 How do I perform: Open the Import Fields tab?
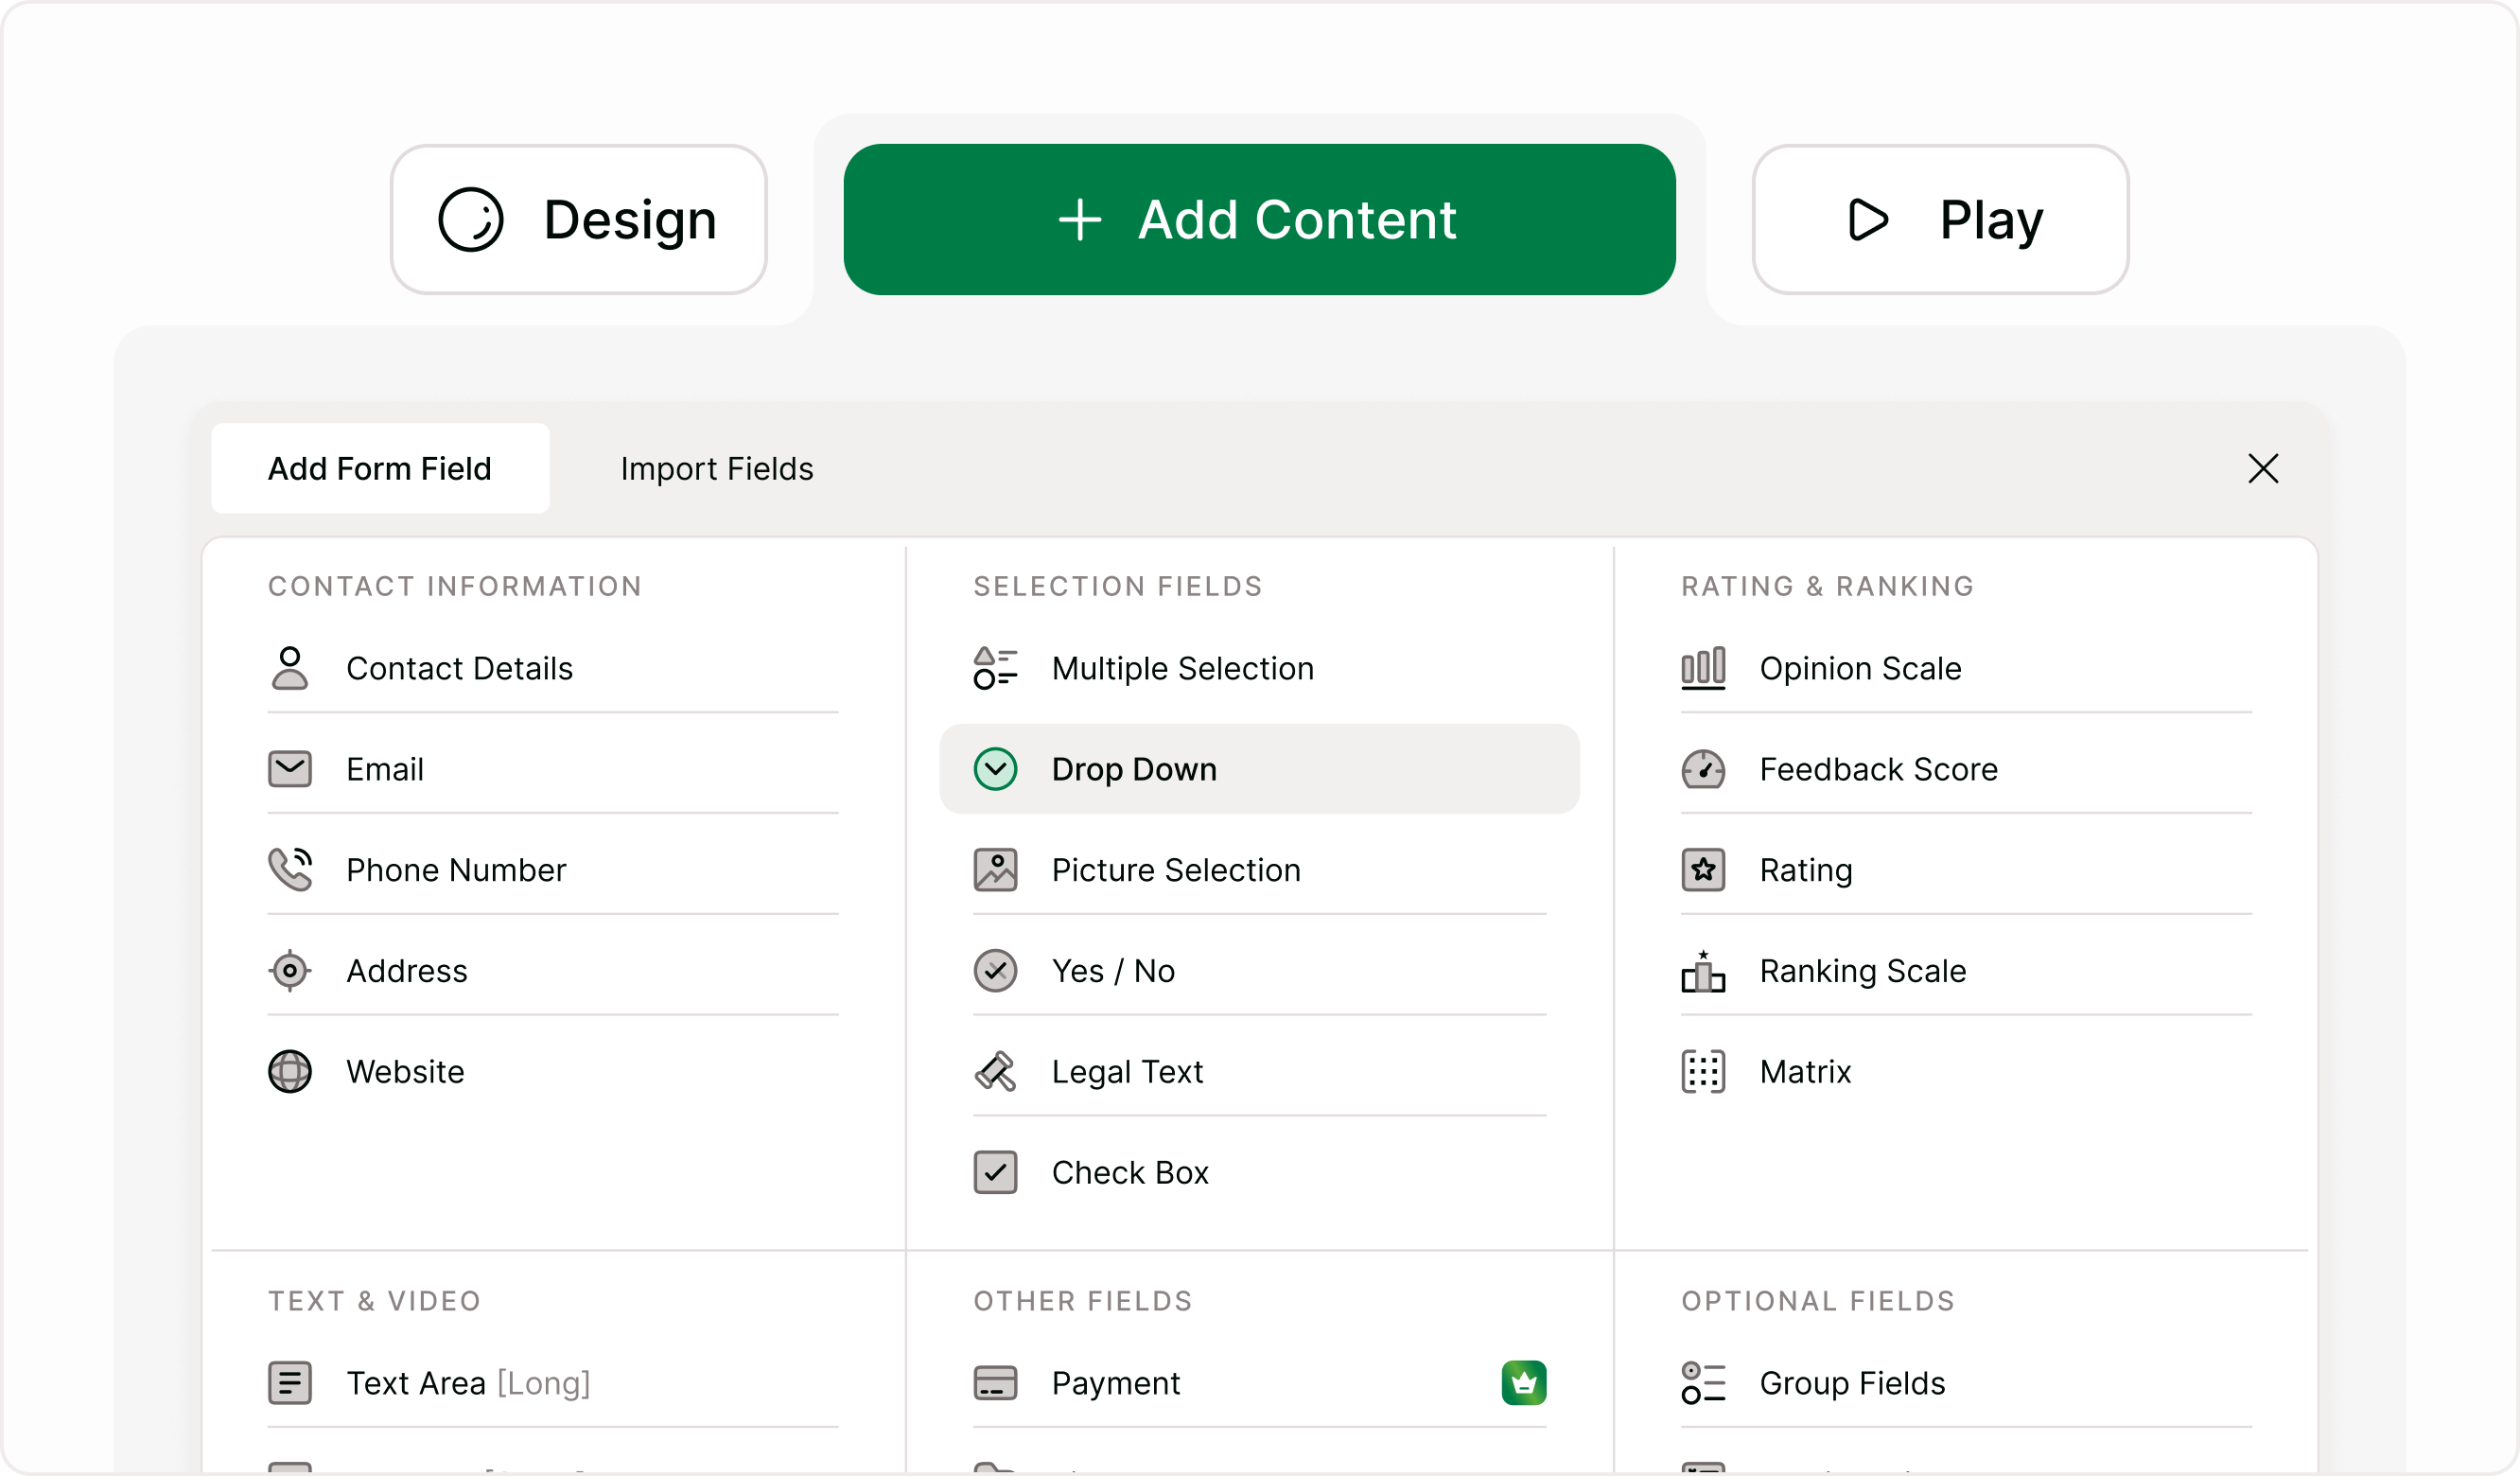718,469
